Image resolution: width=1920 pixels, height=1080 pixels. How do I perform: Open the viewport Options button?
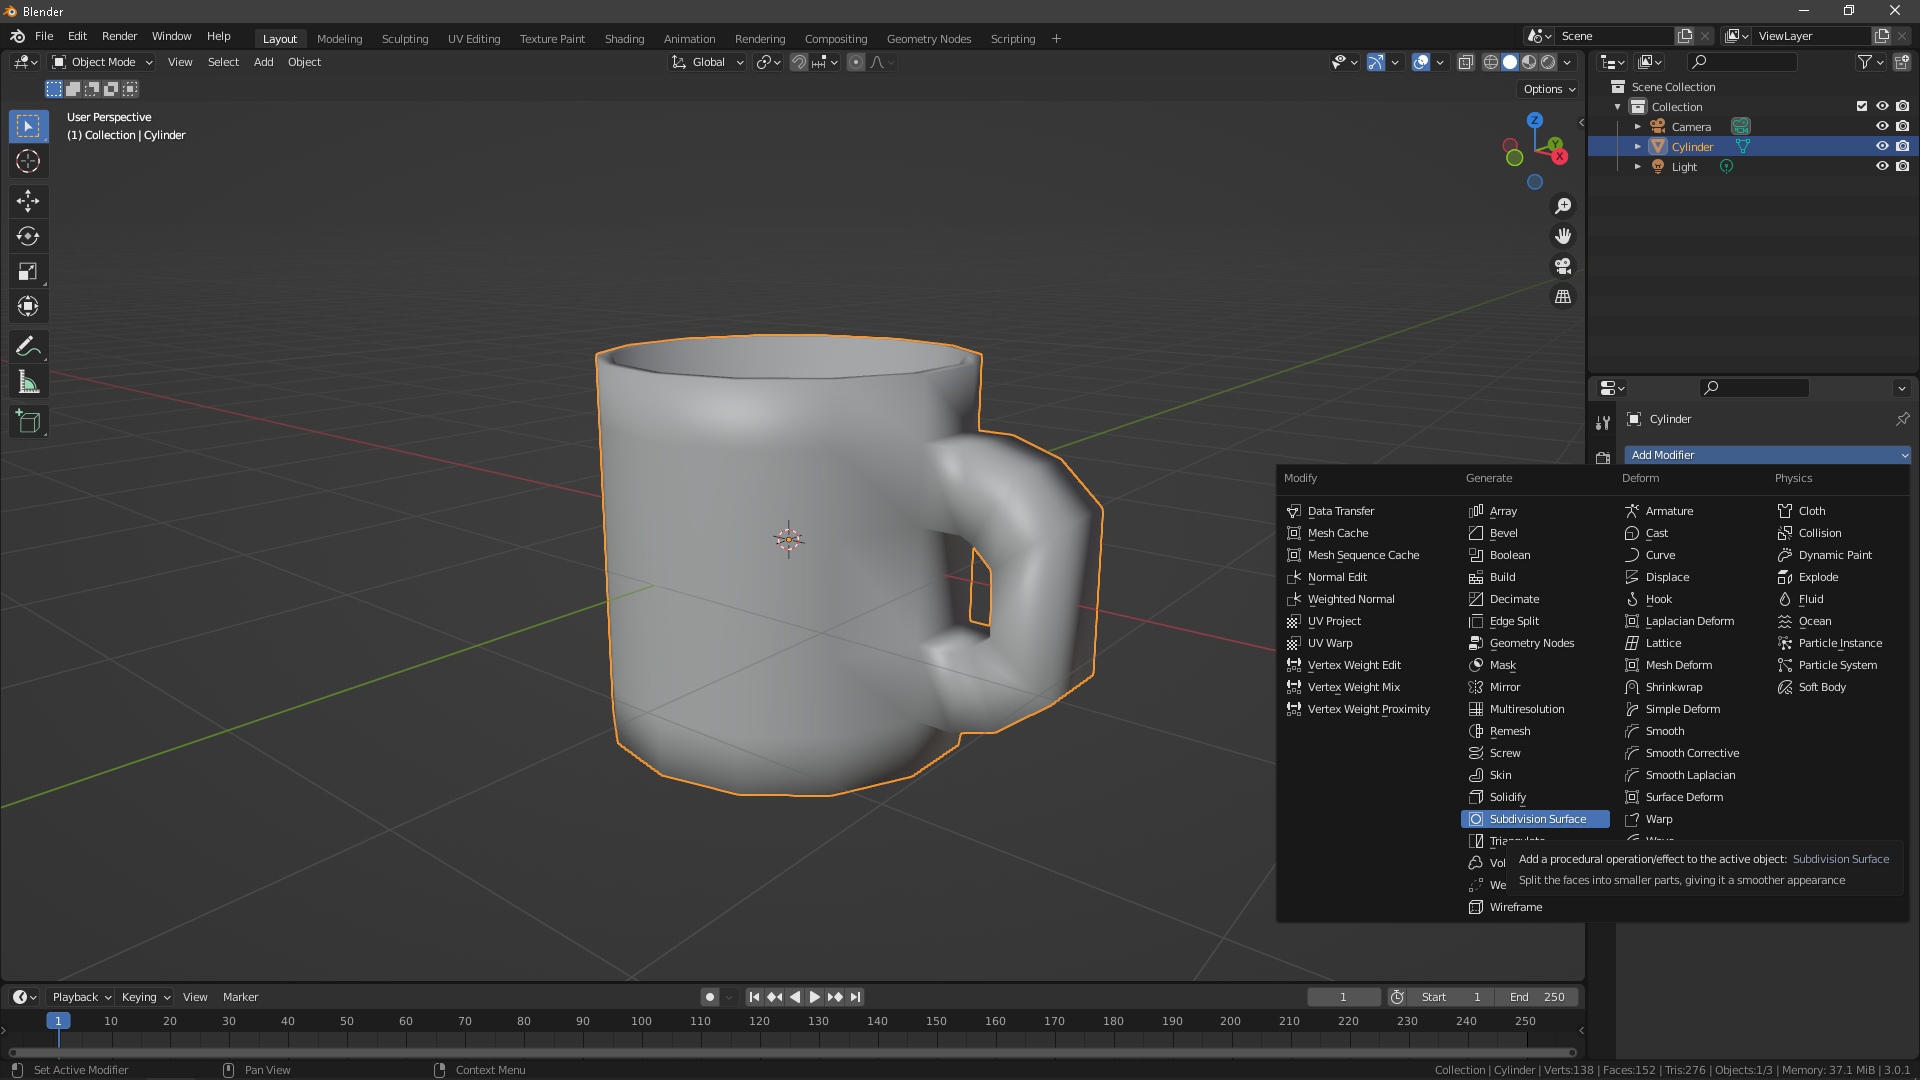tap(1549, 89)
